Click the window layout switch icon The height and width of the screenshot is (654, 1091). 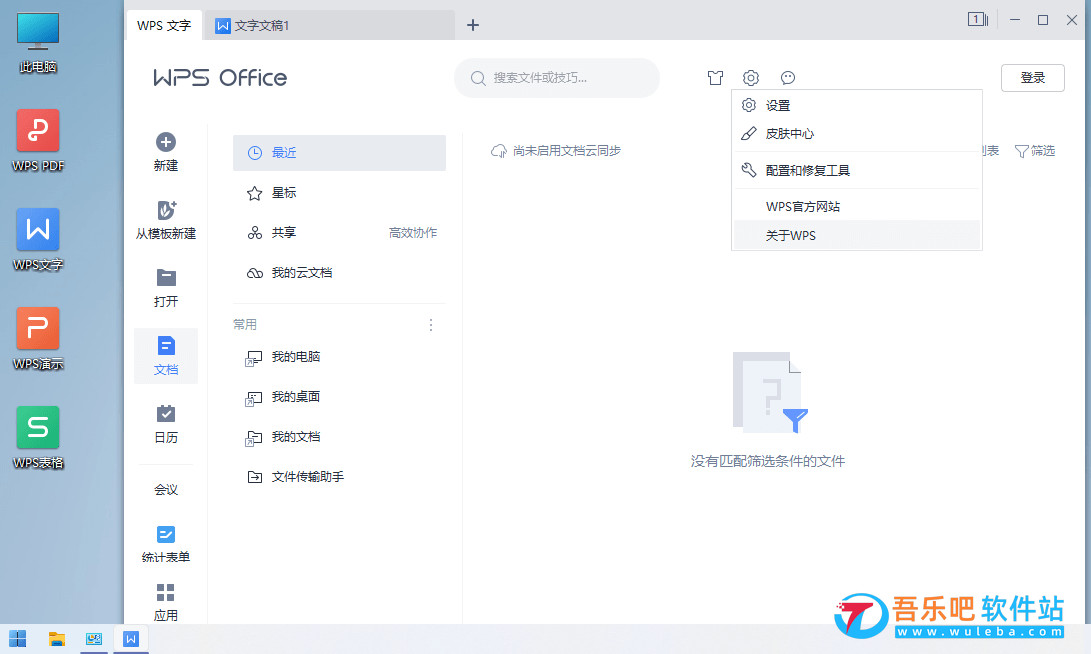[x=978, y=19]
